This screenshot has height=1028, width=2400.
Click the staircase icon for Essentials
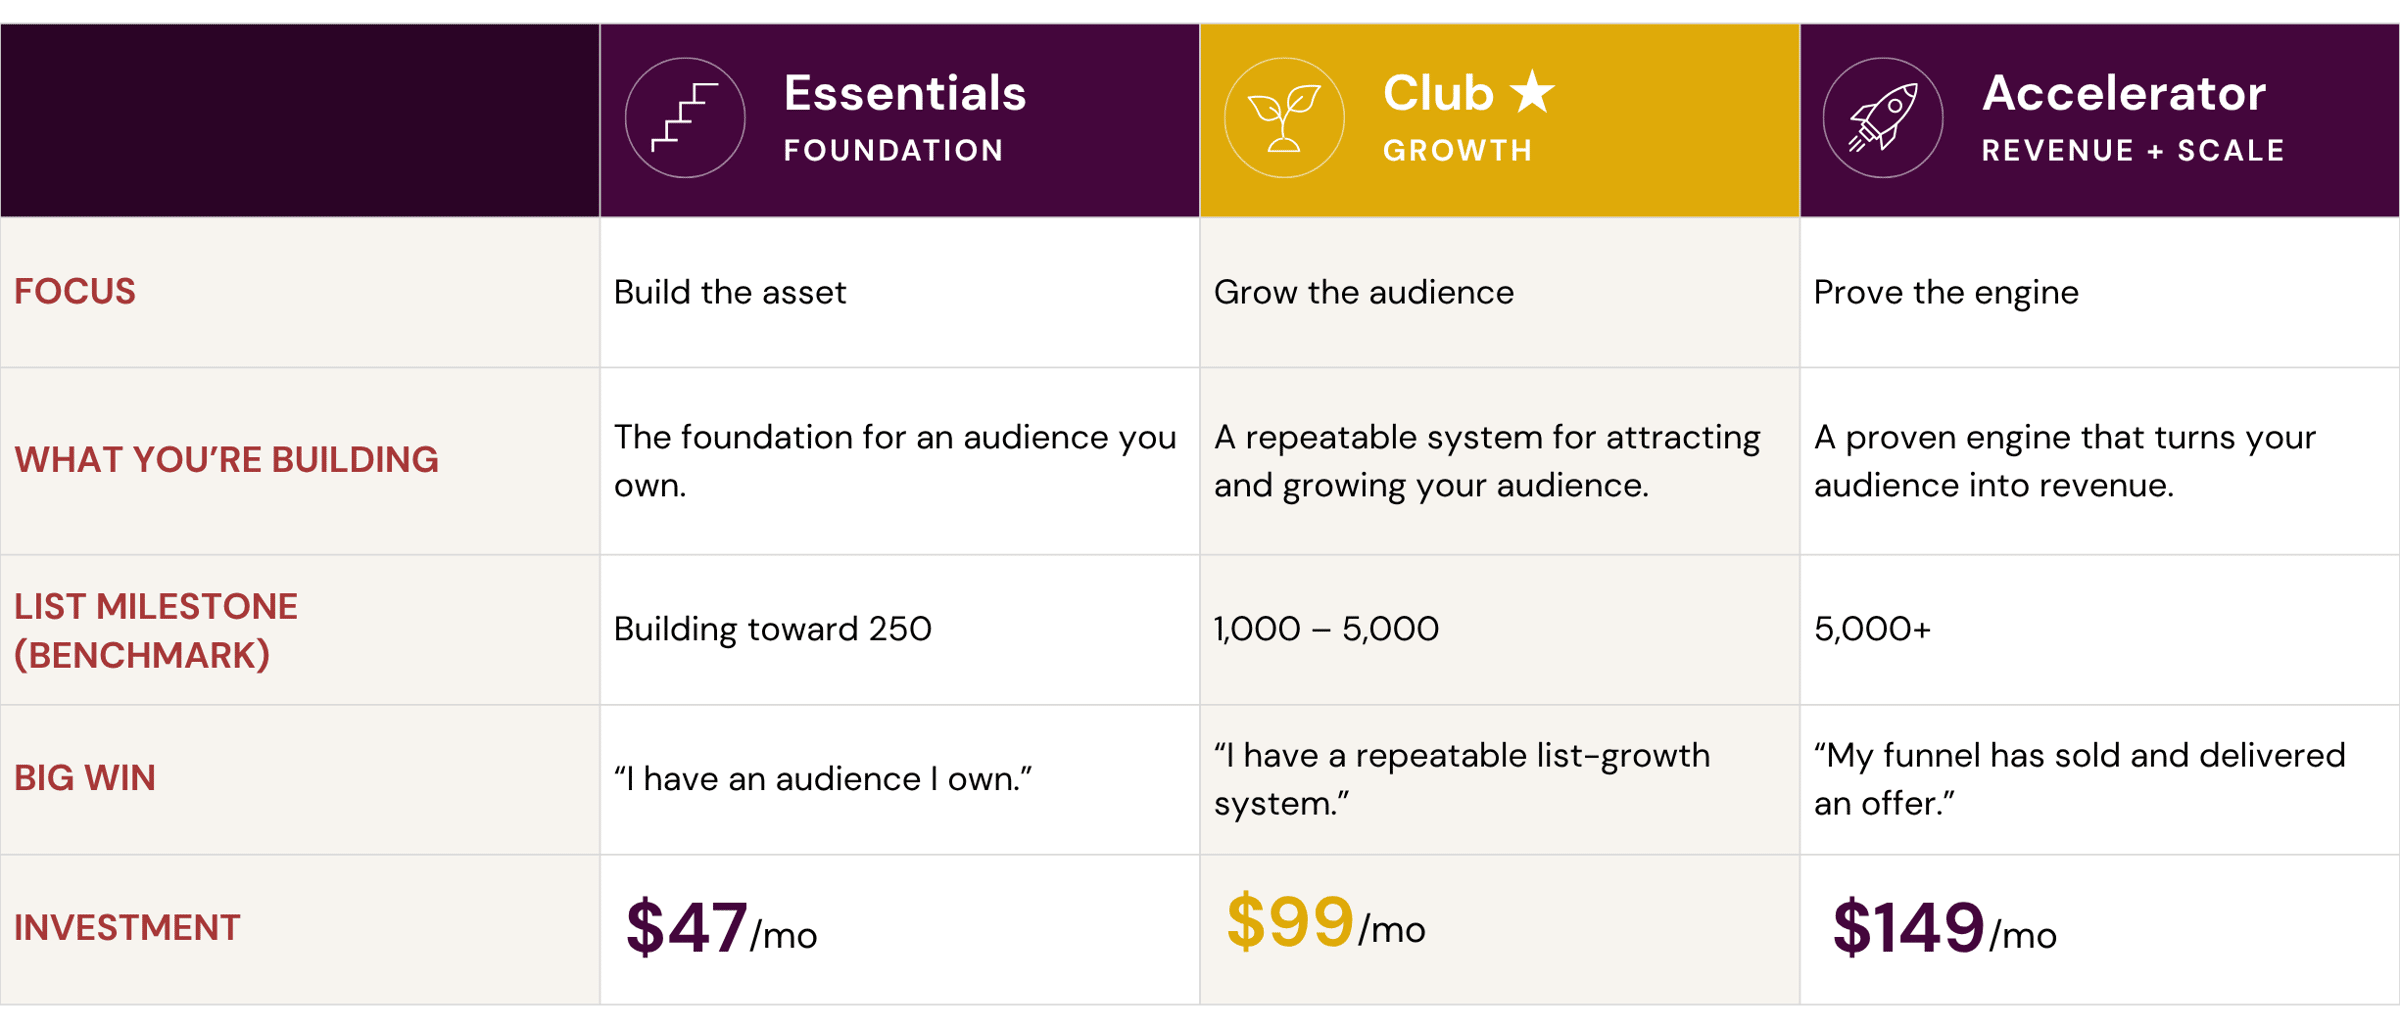point(685,118)
